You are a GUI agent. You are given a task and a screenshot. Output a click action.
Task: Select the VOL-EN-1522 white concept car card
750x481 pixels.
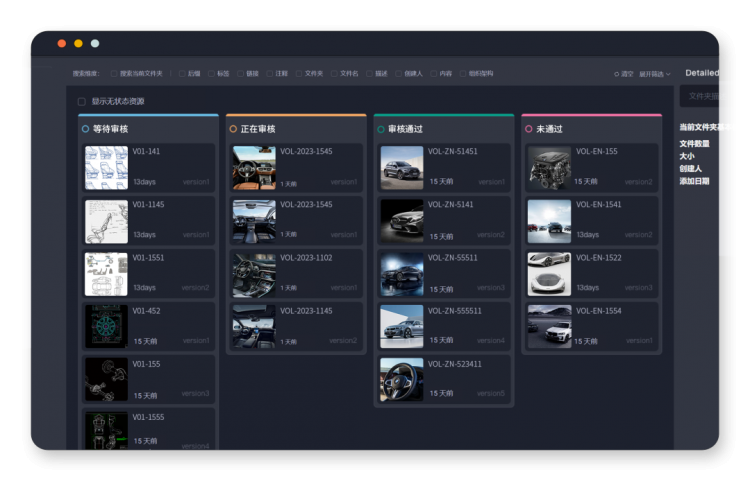point(592,274)
